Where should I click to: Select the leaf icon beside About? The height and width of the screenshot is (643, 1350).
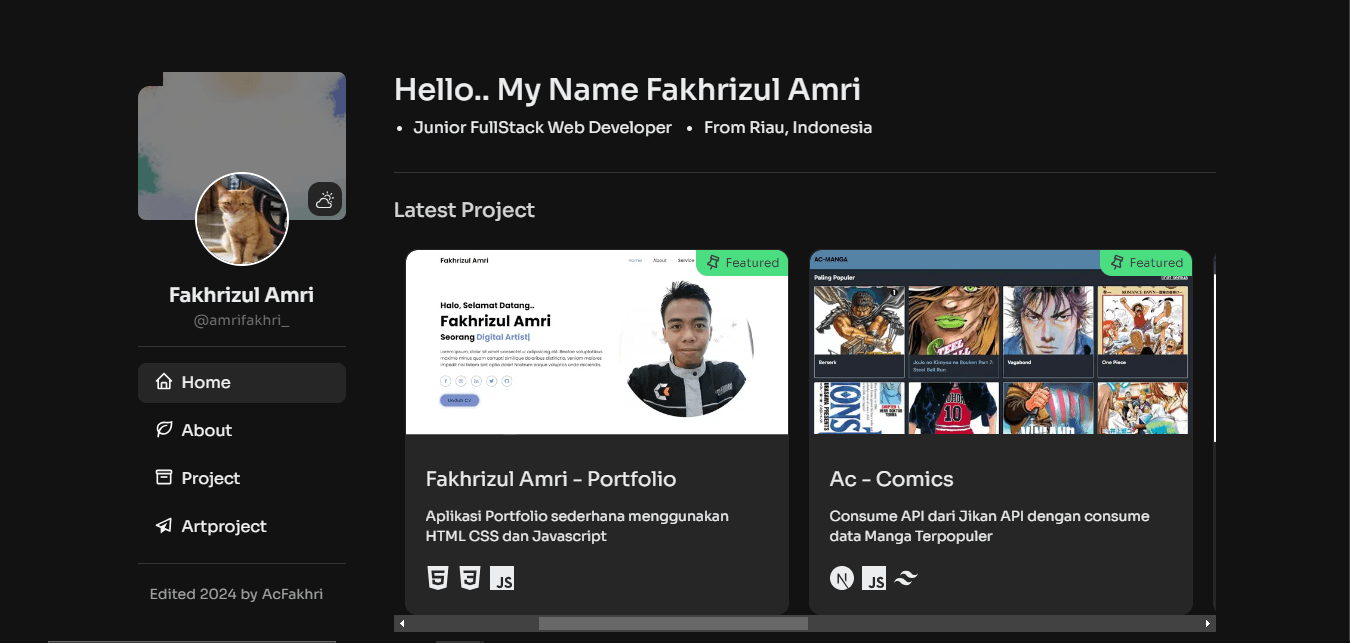163,430
